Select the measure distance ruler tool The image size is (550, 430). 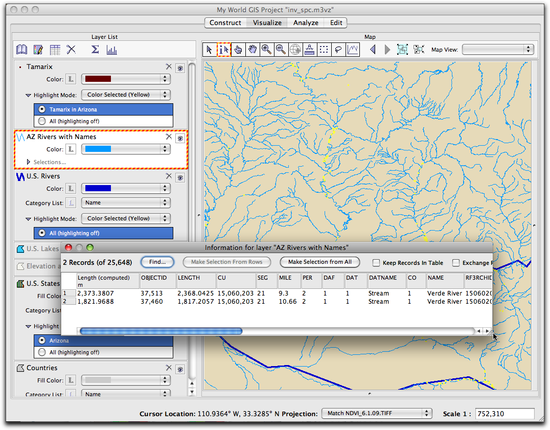(310, 49)
